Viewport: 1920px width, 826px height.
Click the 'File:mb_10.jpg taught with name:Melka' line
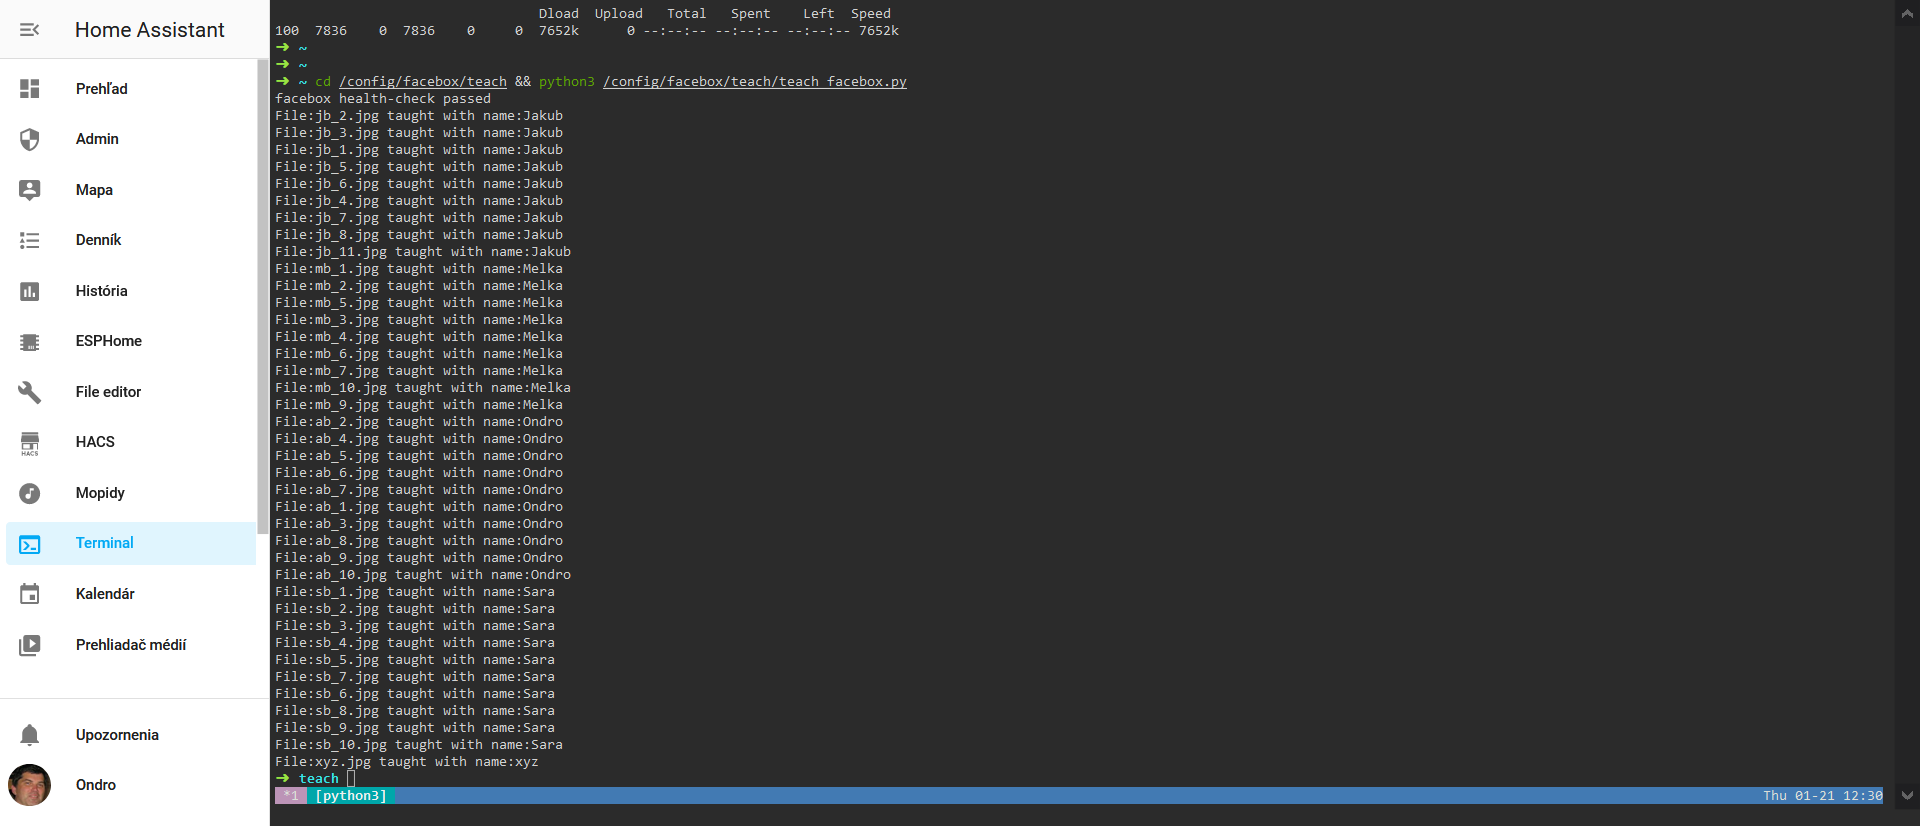(423, 388)
